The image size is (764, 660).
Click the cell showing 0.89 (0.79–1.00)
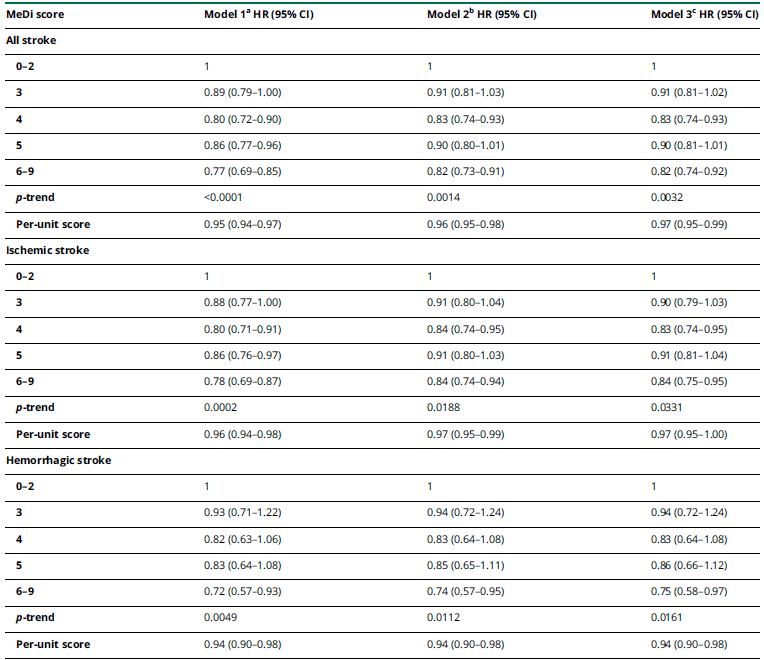tap(245, 93)
